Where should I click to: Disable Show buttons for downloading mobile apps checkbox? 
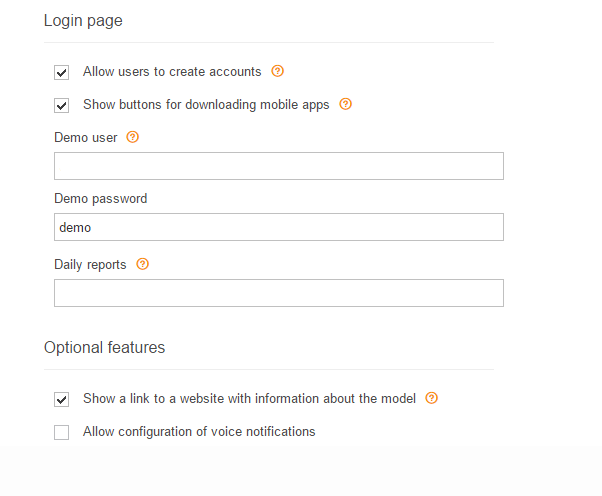(61, 106)
